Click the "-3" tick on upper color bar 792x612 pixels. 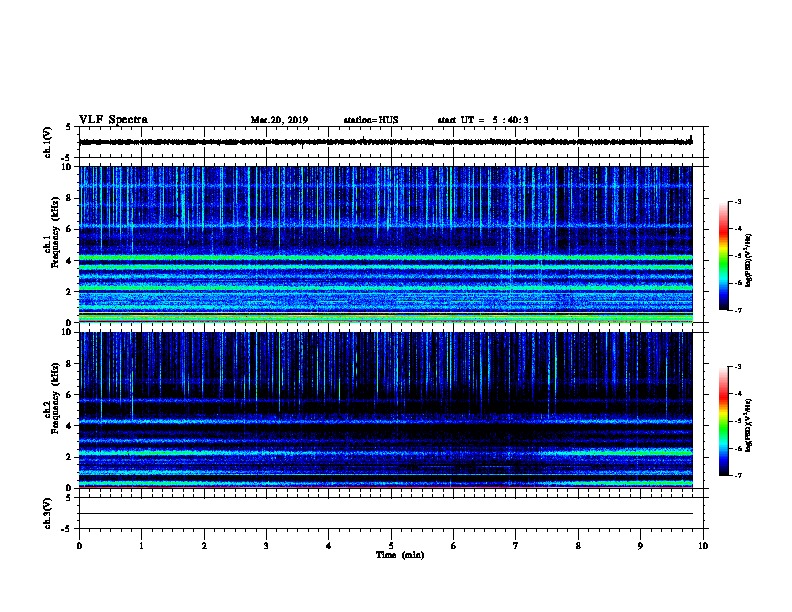pos(737,201)
